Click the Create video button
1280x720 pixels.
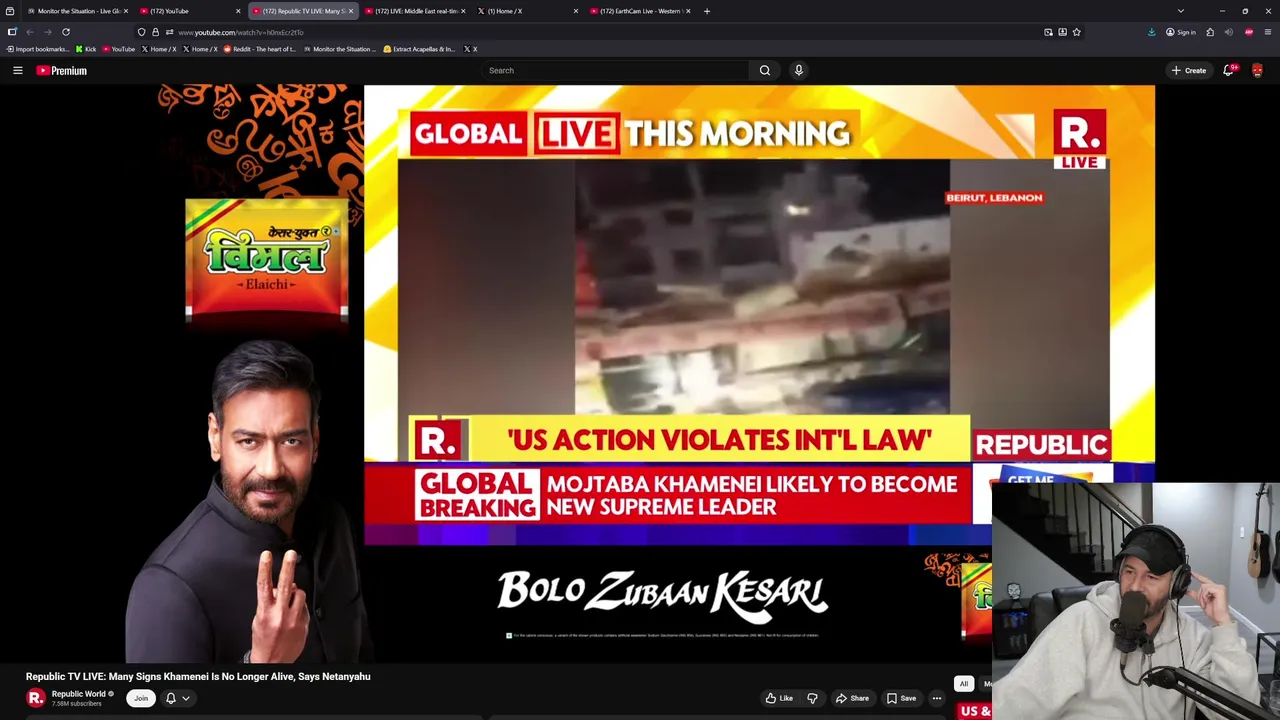(1188, 70)
